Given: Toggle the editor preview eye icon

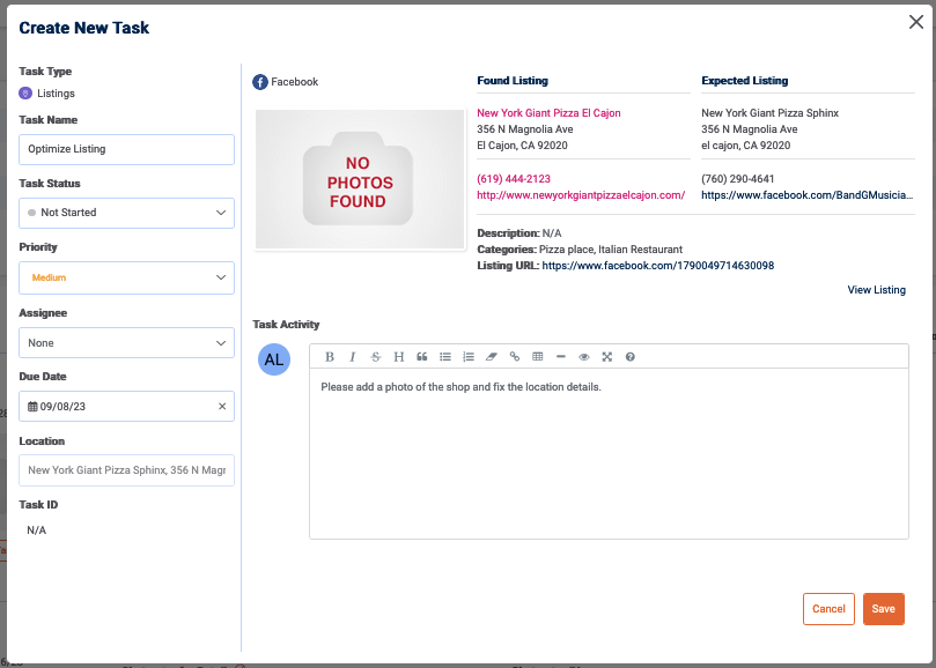Looking at the screenshot, I should 584,357.
